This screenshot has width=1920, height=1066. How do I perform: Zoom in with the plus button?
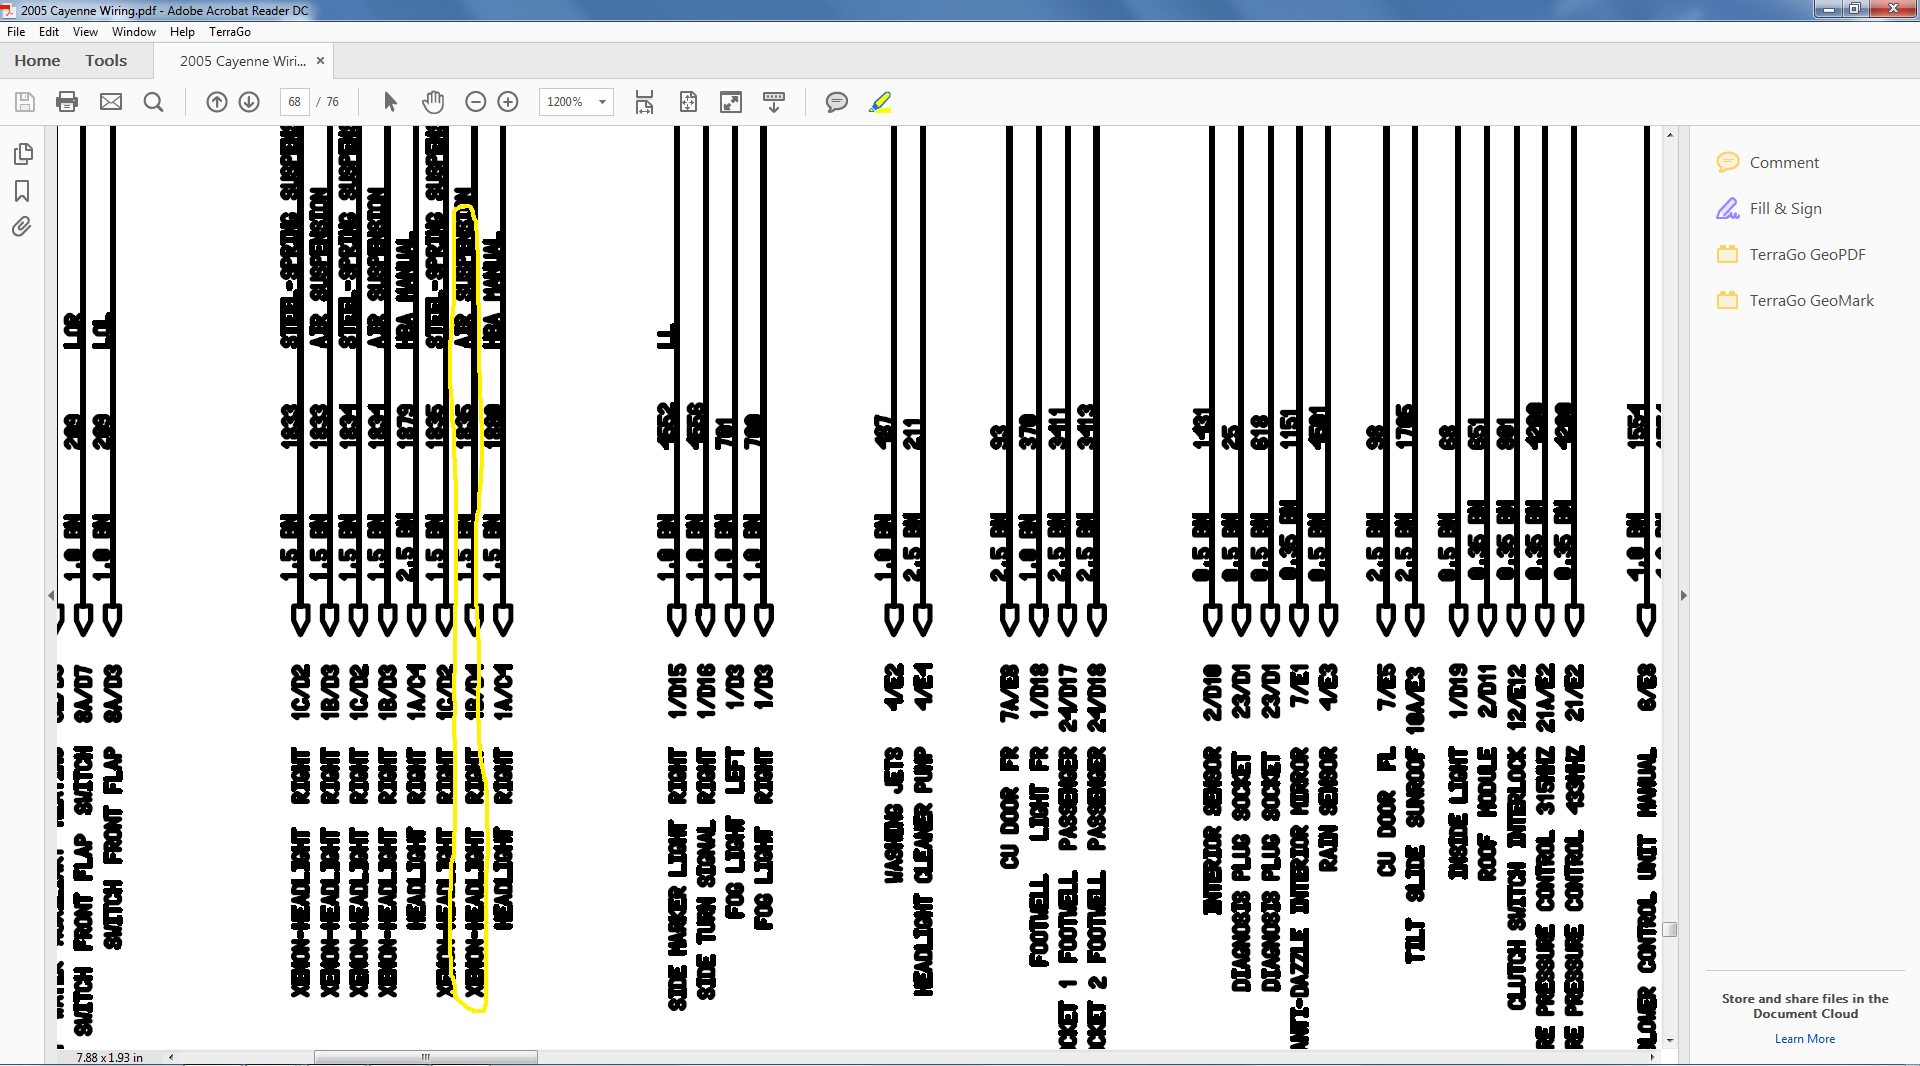click(x=508, y=102)
